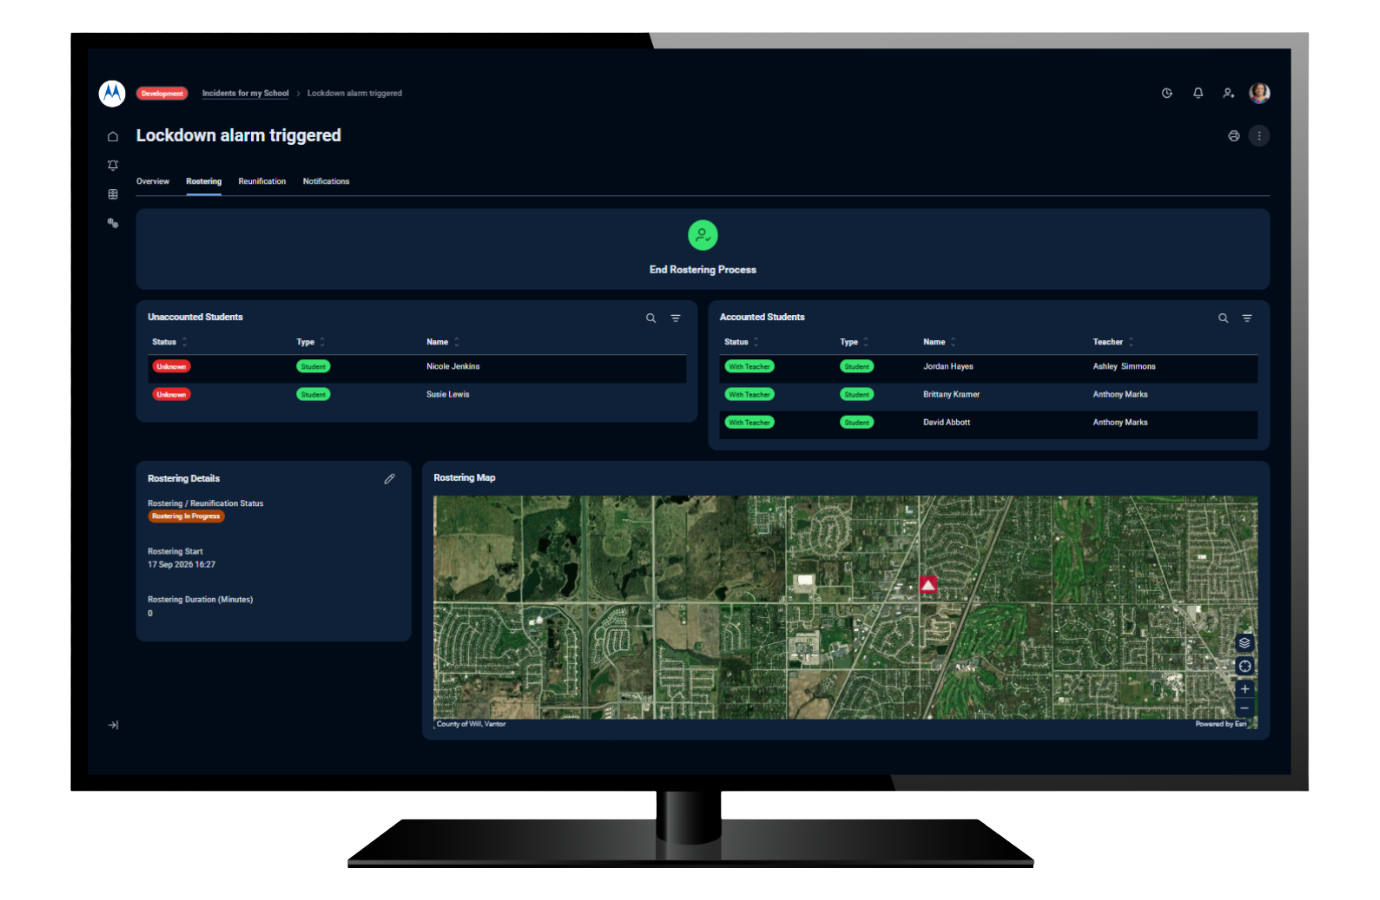
Task: Click the add user icon
Action: pos(1228,93)
